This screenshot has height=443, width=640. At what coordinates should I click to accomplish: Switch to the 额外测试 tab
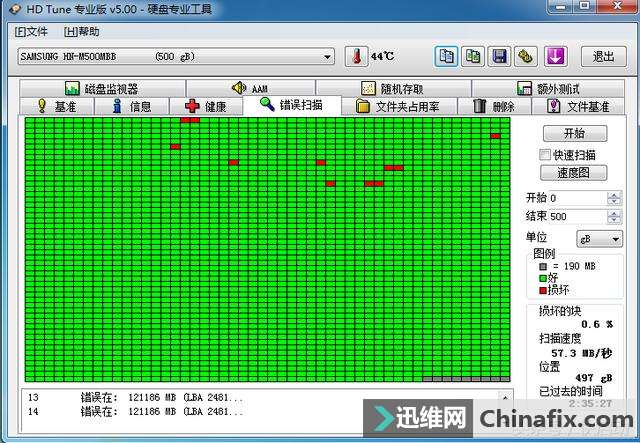point(548,88)
